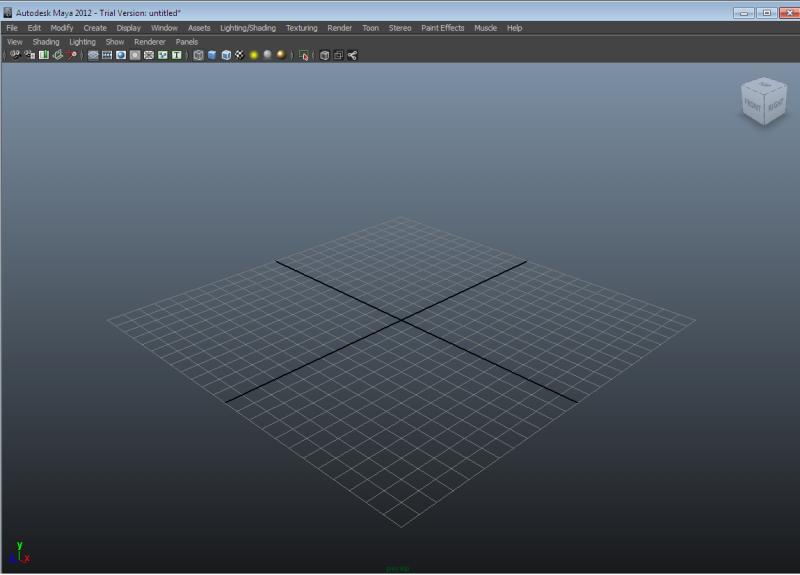Open camera attributes from panel toolbar
The height and width of the screenshot is (575, 800).
tap(29, 55)
